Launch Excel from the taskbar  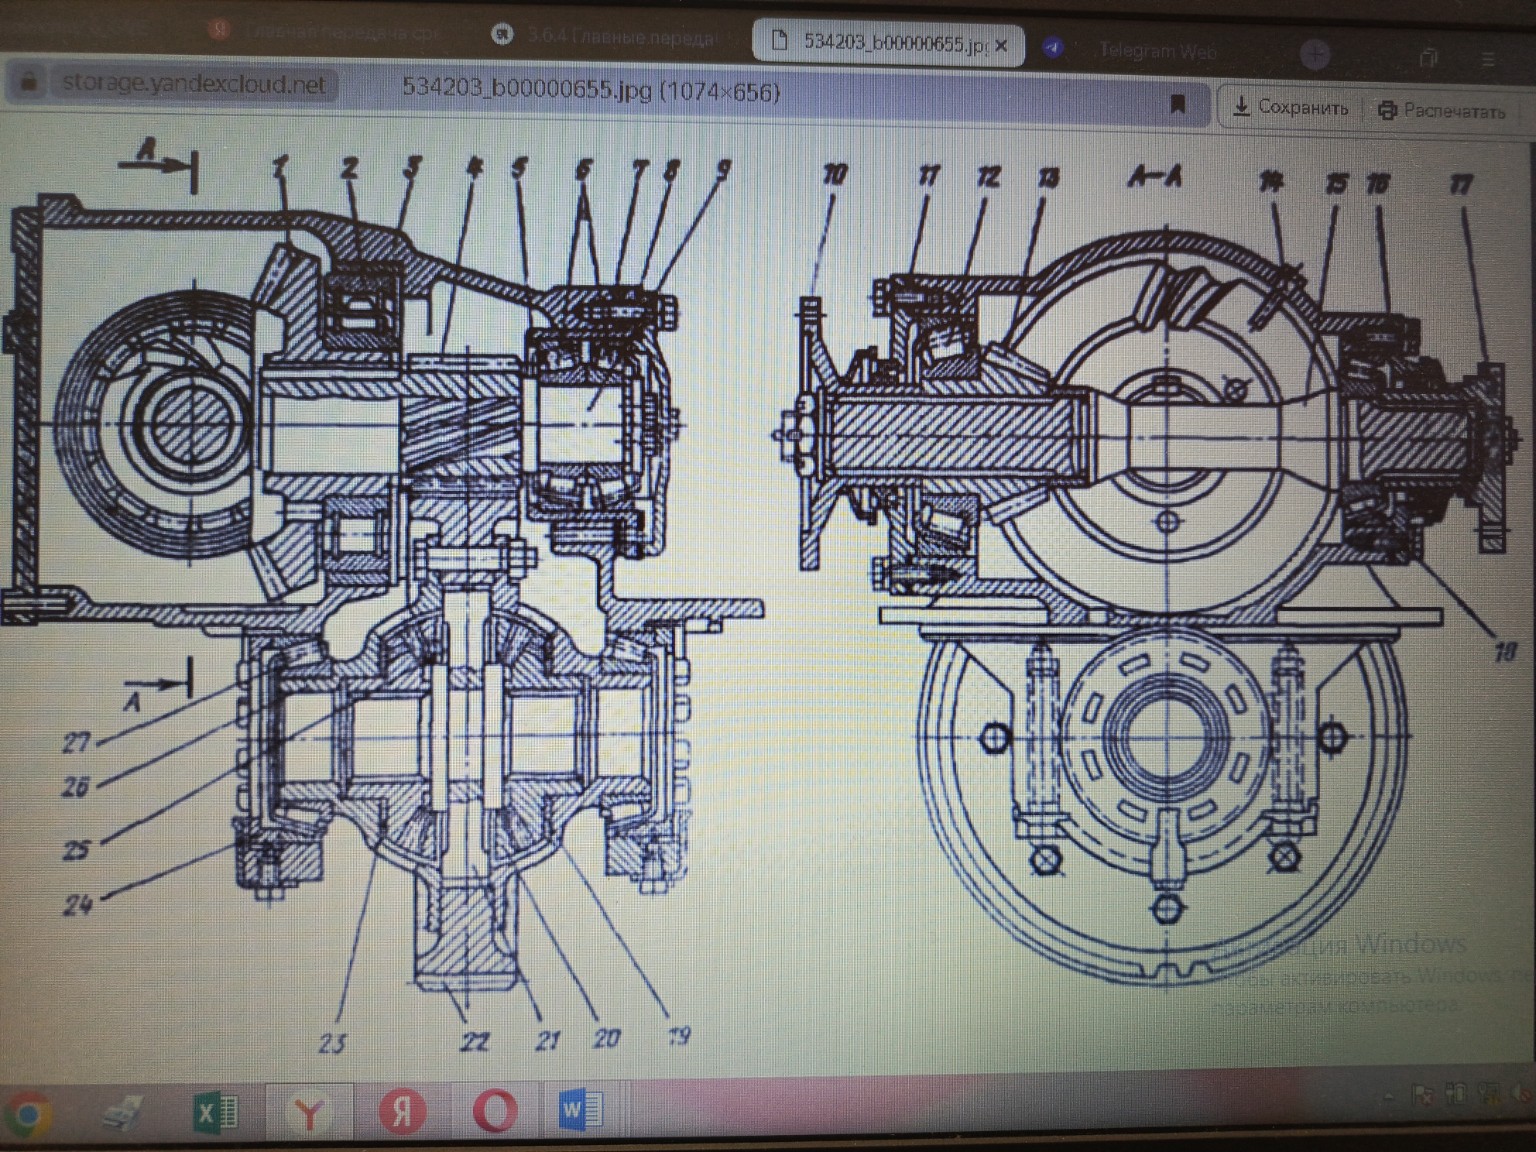(214, 1112)
